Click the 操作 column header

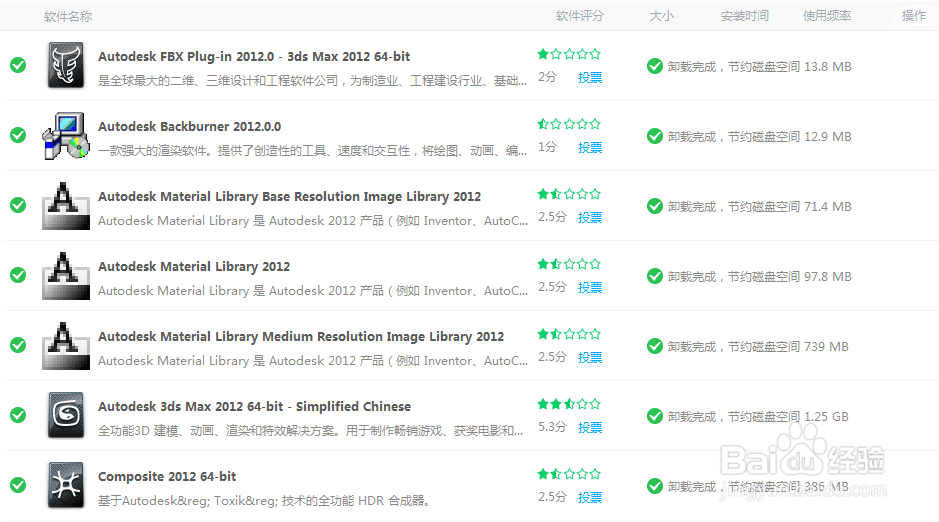(x=914, y=16)
